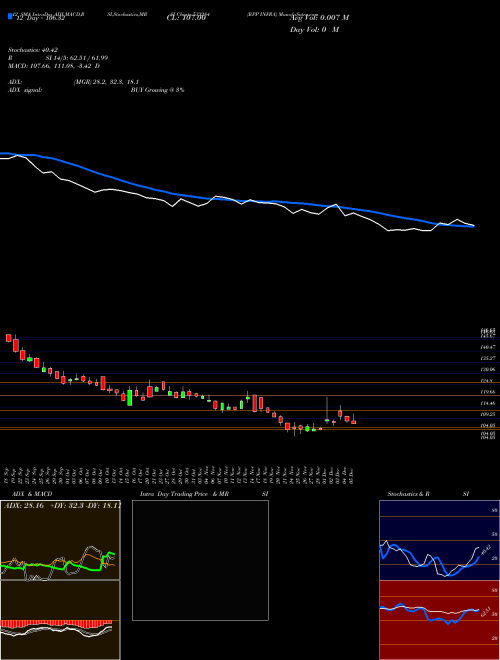
Task: Click the thick blue SMA line
Action: [x=236, y=201]
